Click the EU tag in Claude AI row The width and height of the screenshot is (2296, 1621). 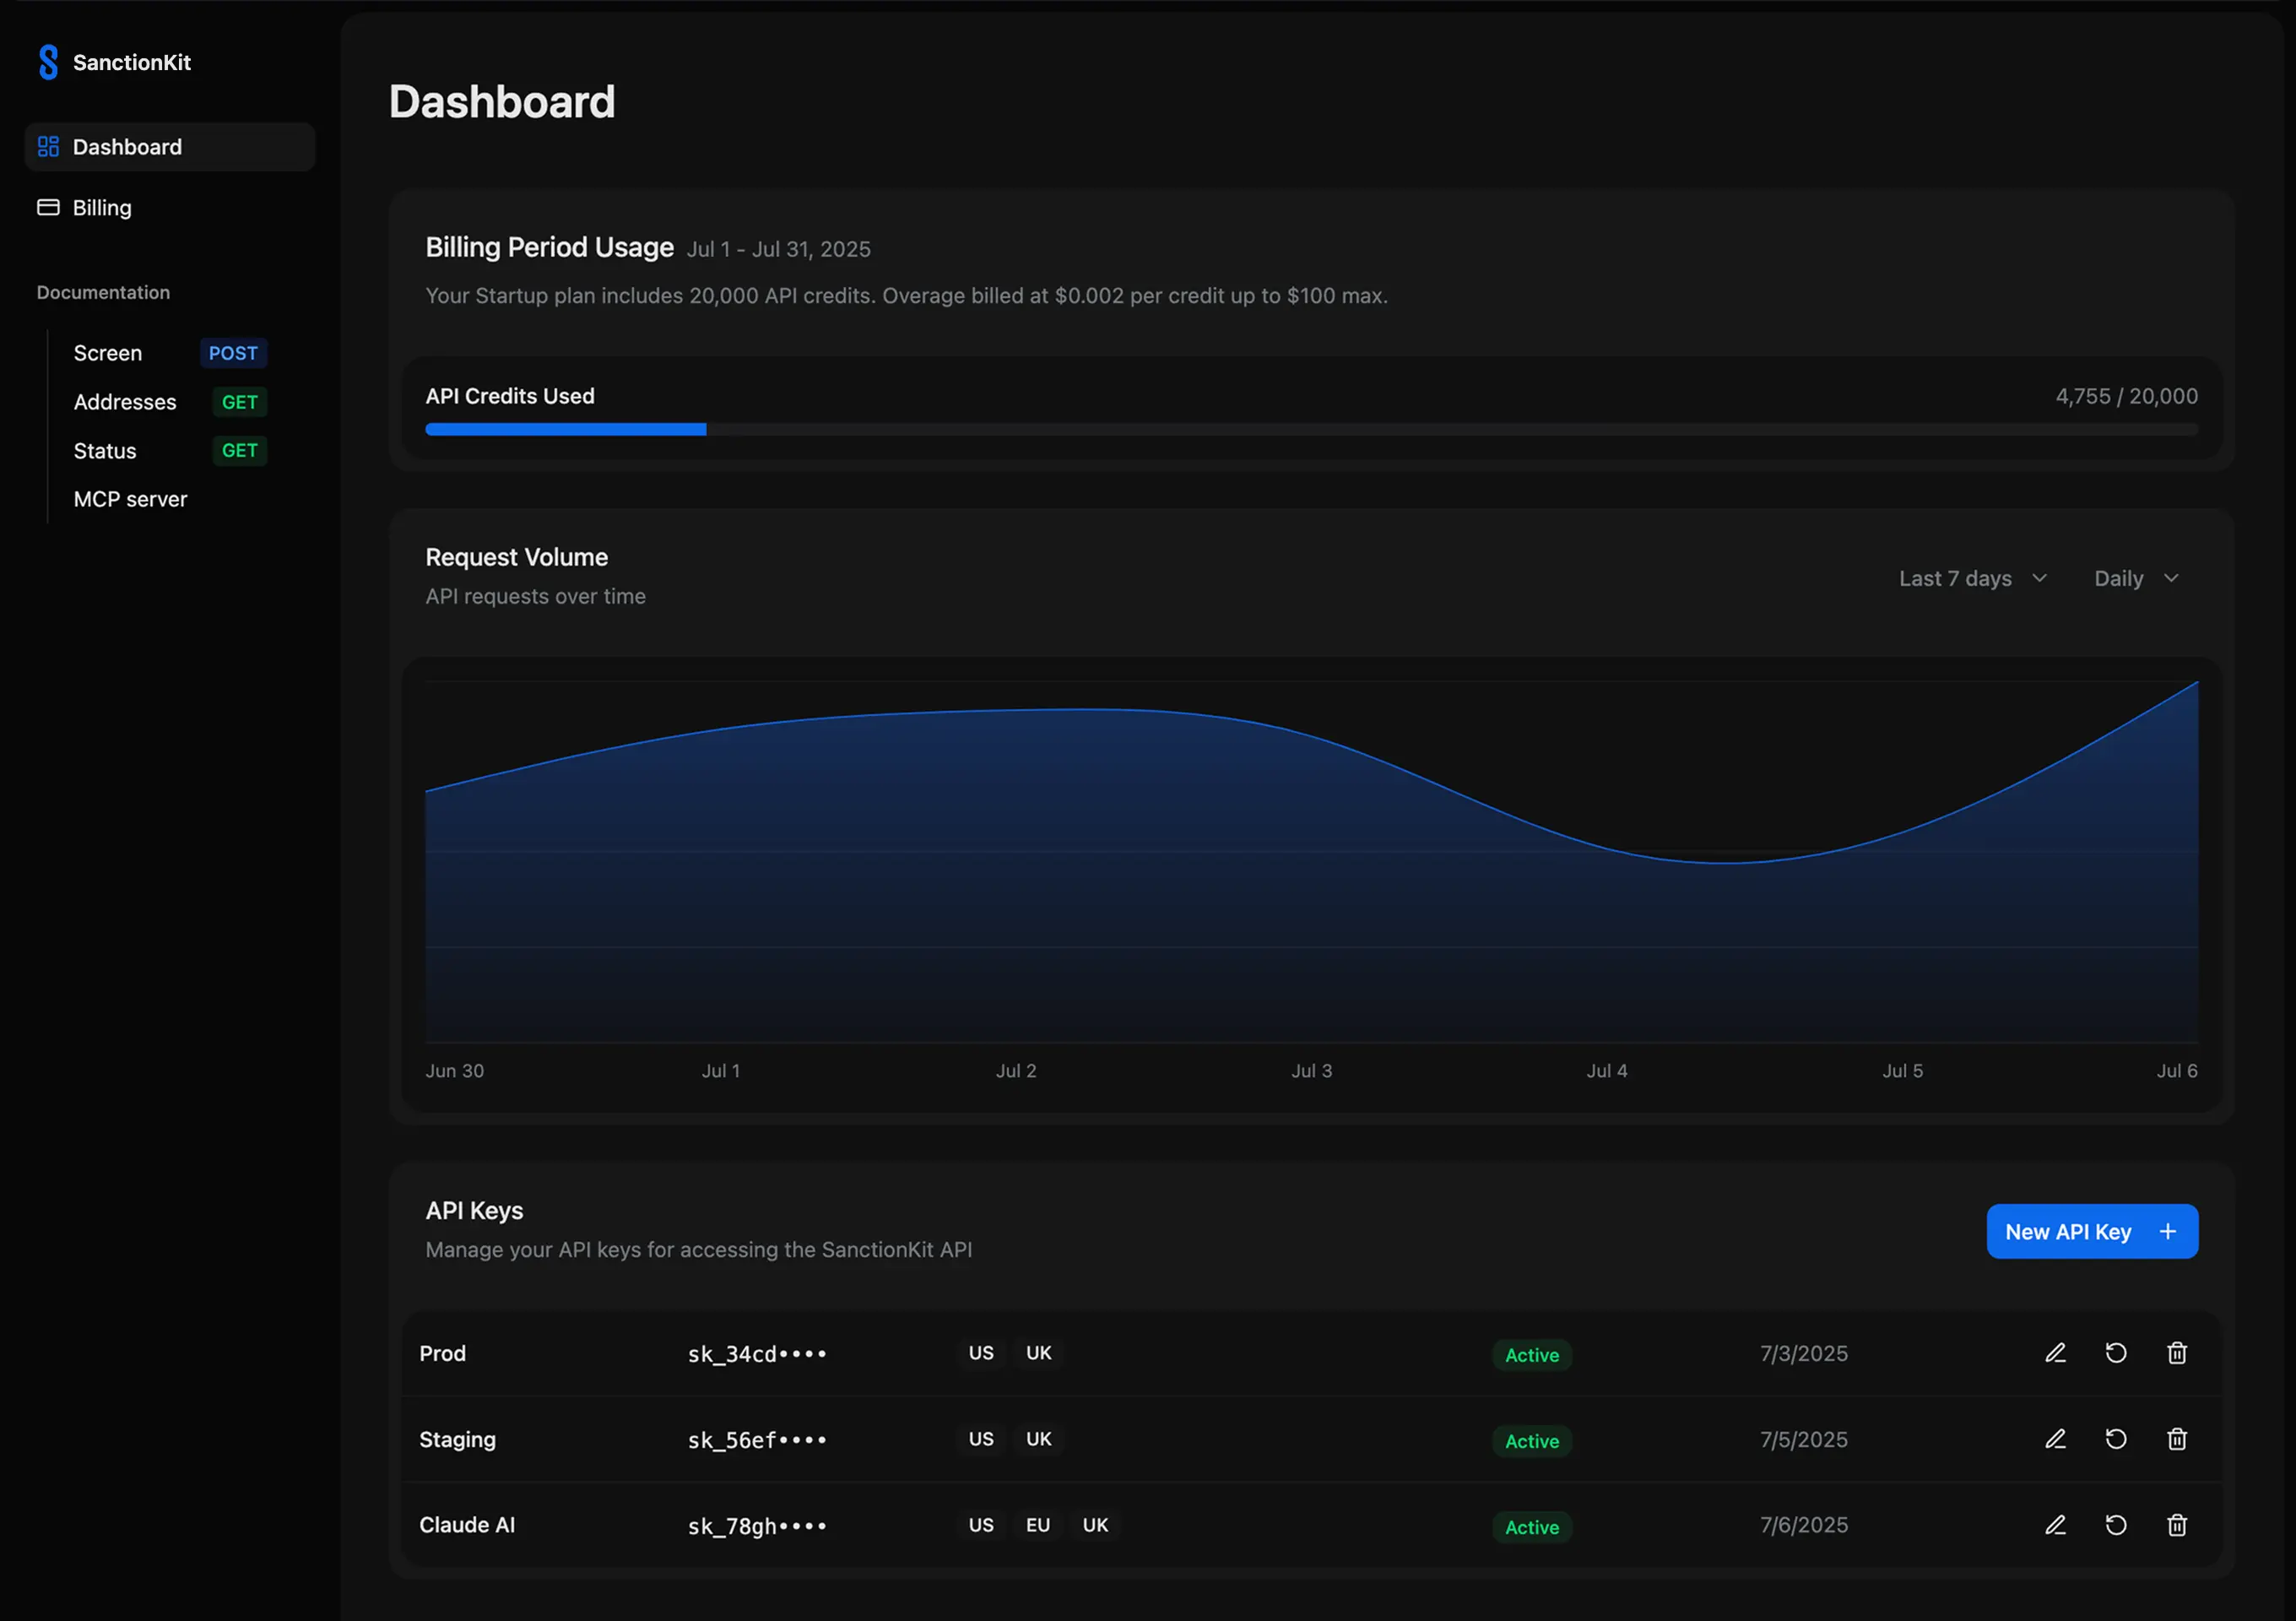pos(1038,1525)
